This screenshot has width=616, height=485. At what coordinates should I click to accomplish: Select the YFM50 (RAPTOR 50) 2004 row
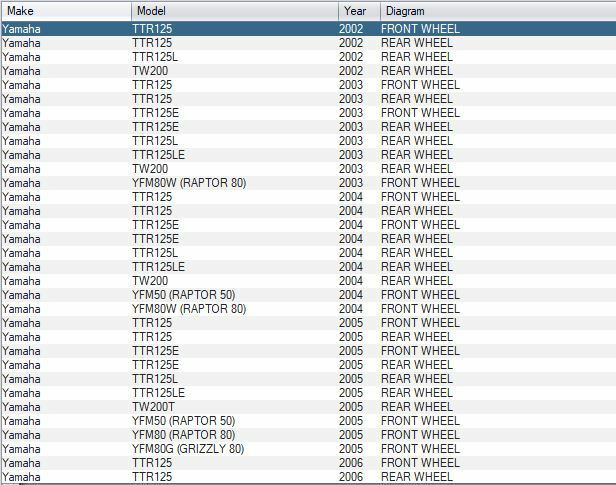(x=309, y=295)
